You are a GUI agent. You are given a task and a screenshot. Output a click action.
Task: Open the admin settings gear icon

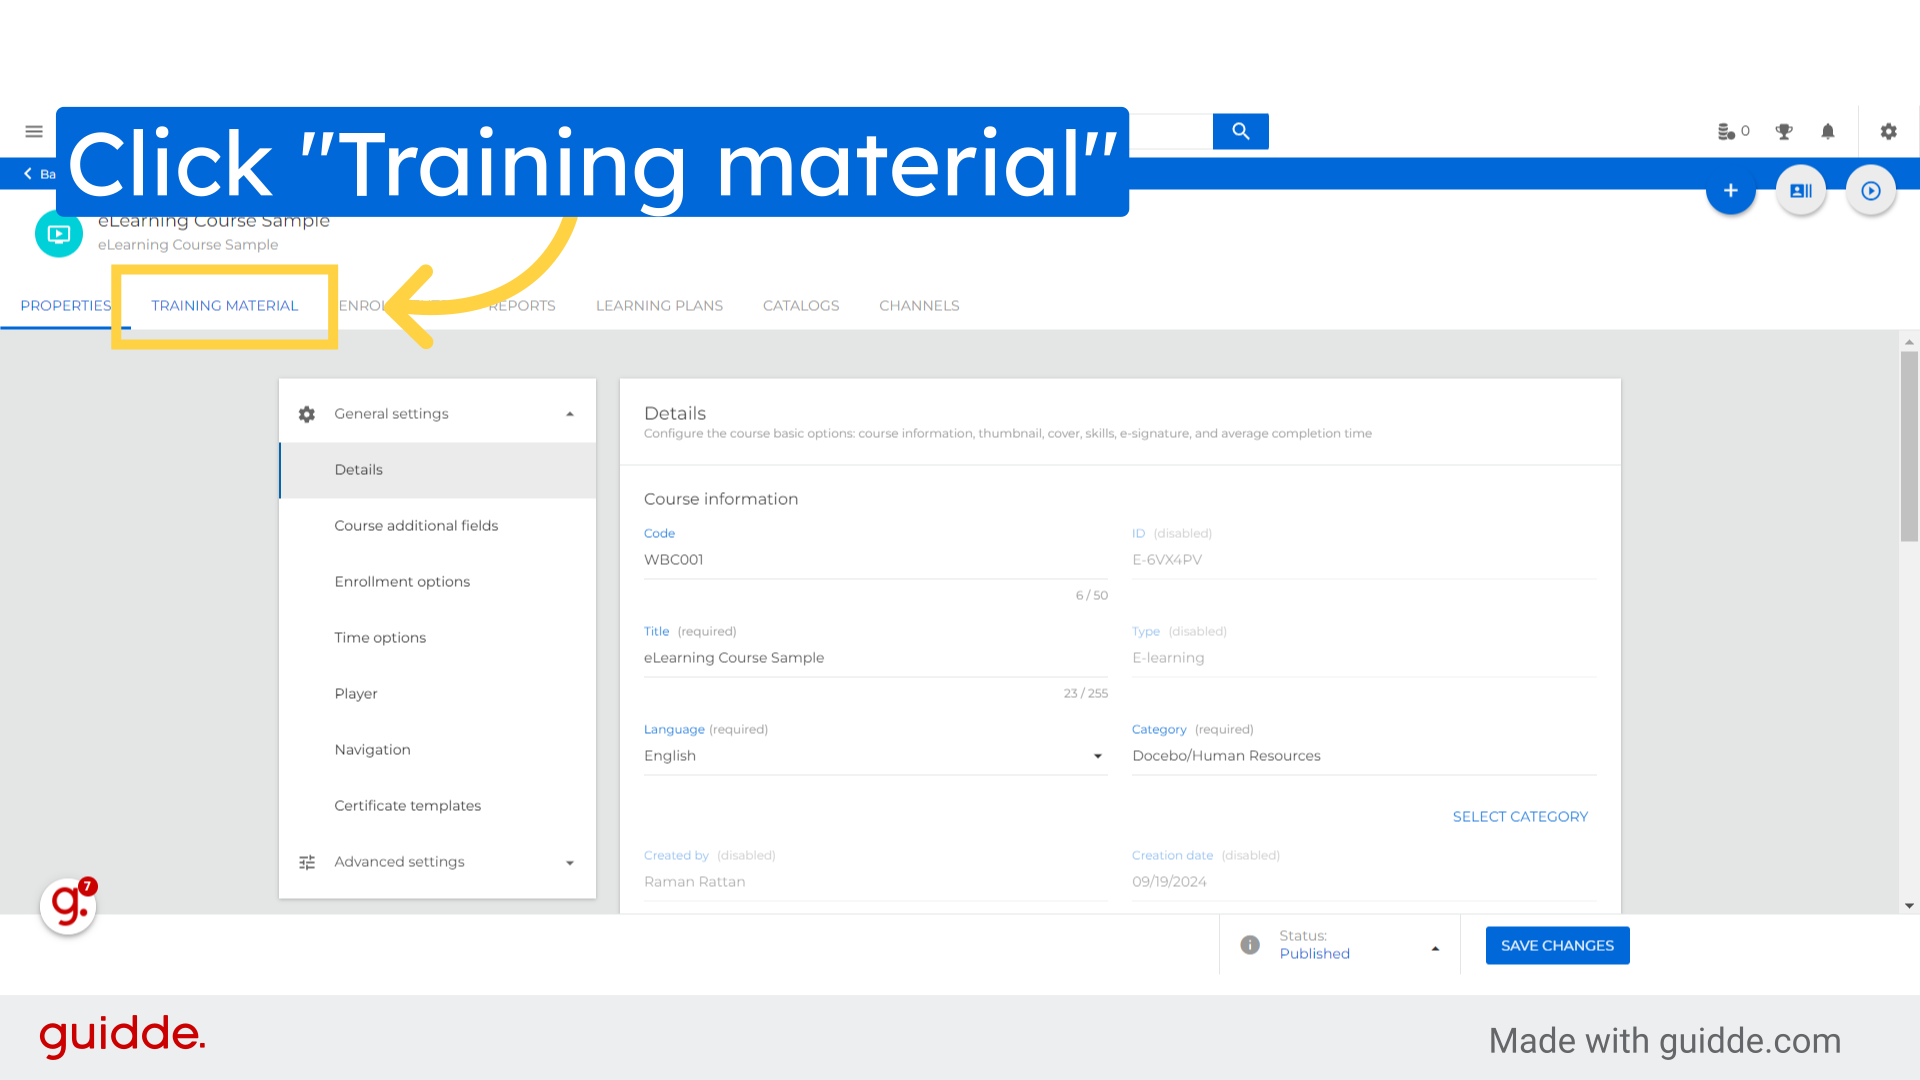1888,131
